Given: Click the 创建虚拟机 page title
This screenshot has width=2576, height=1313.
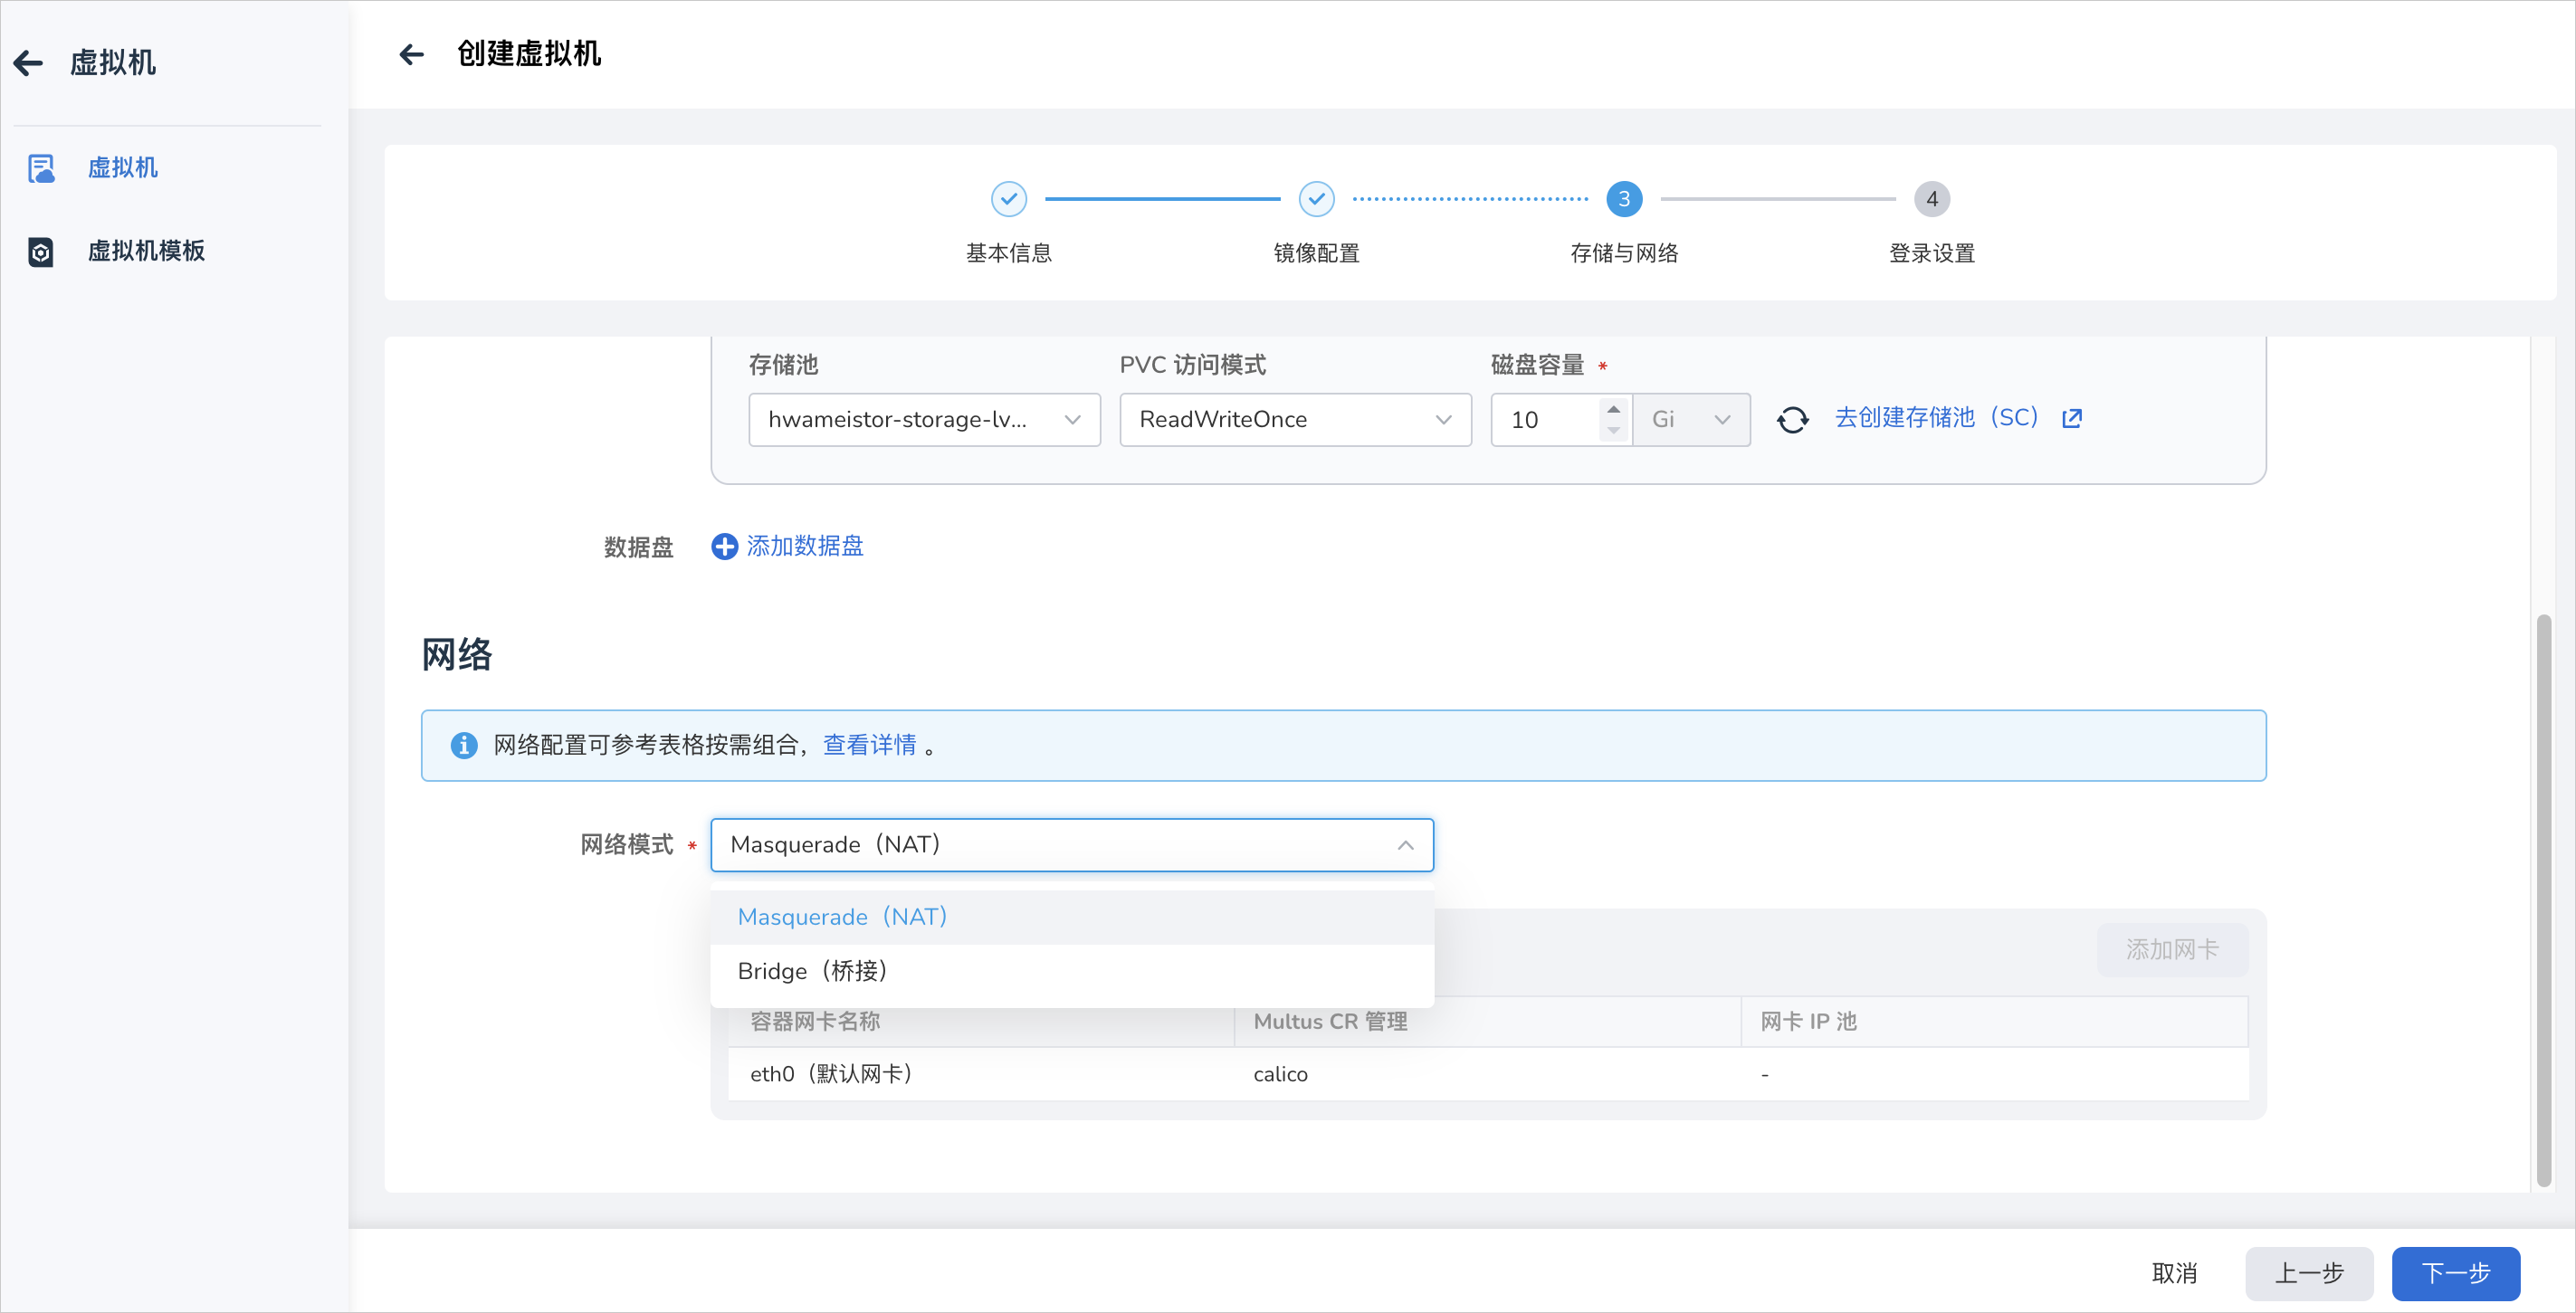Looking at the screenshot, I should click(x=529, y=54).
